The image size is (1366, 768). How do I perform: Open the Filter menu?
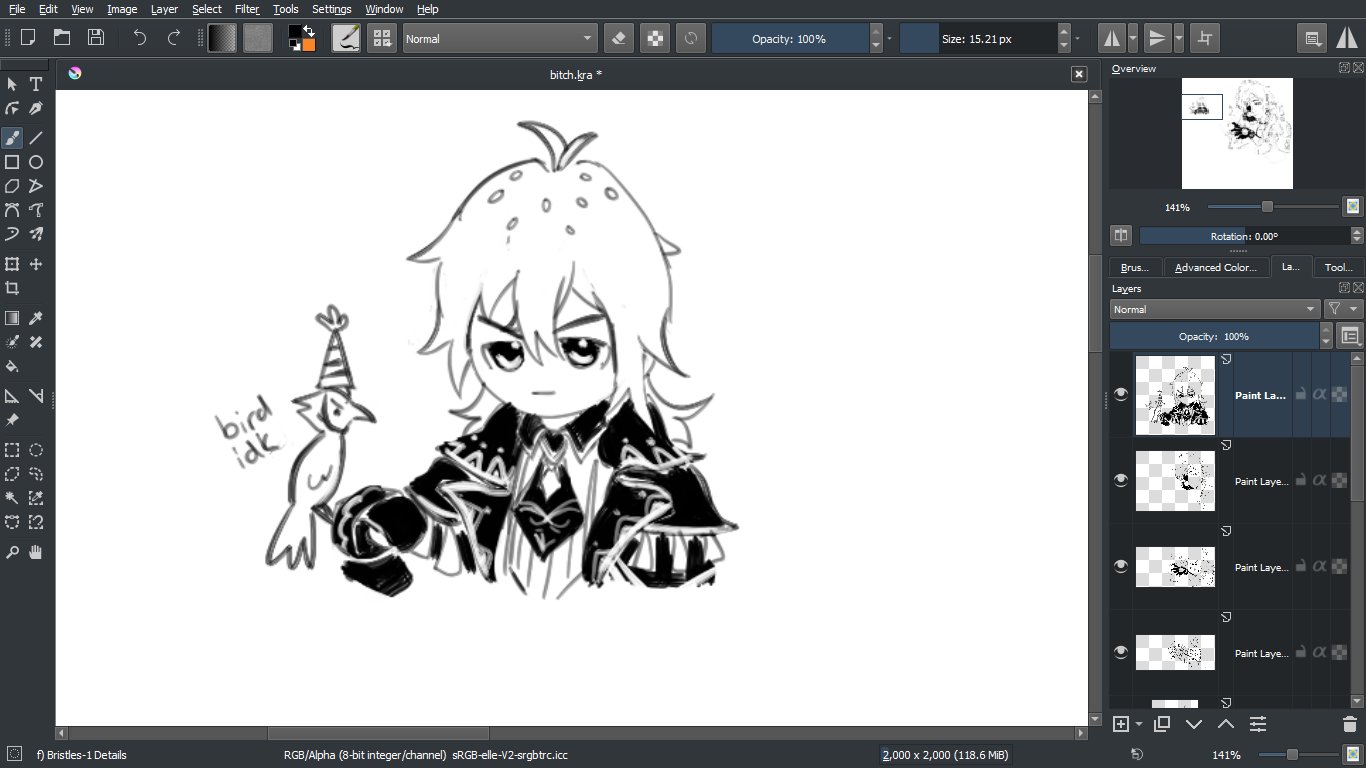point(247,9)
